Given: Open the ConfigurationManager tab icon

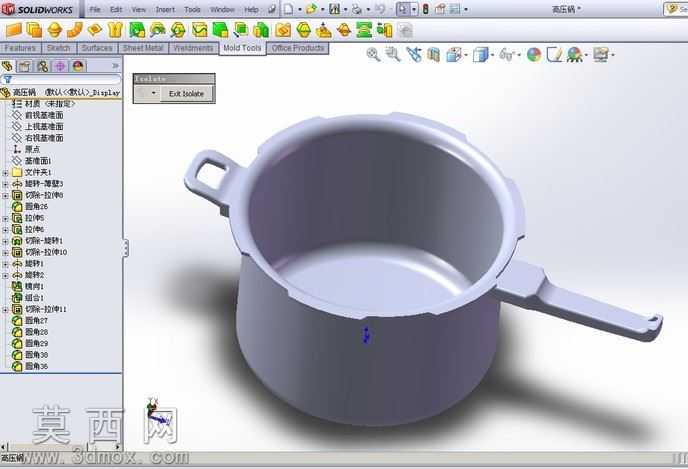Looking at the screenshot, I should pyautogui.click(x=43, y=66).
